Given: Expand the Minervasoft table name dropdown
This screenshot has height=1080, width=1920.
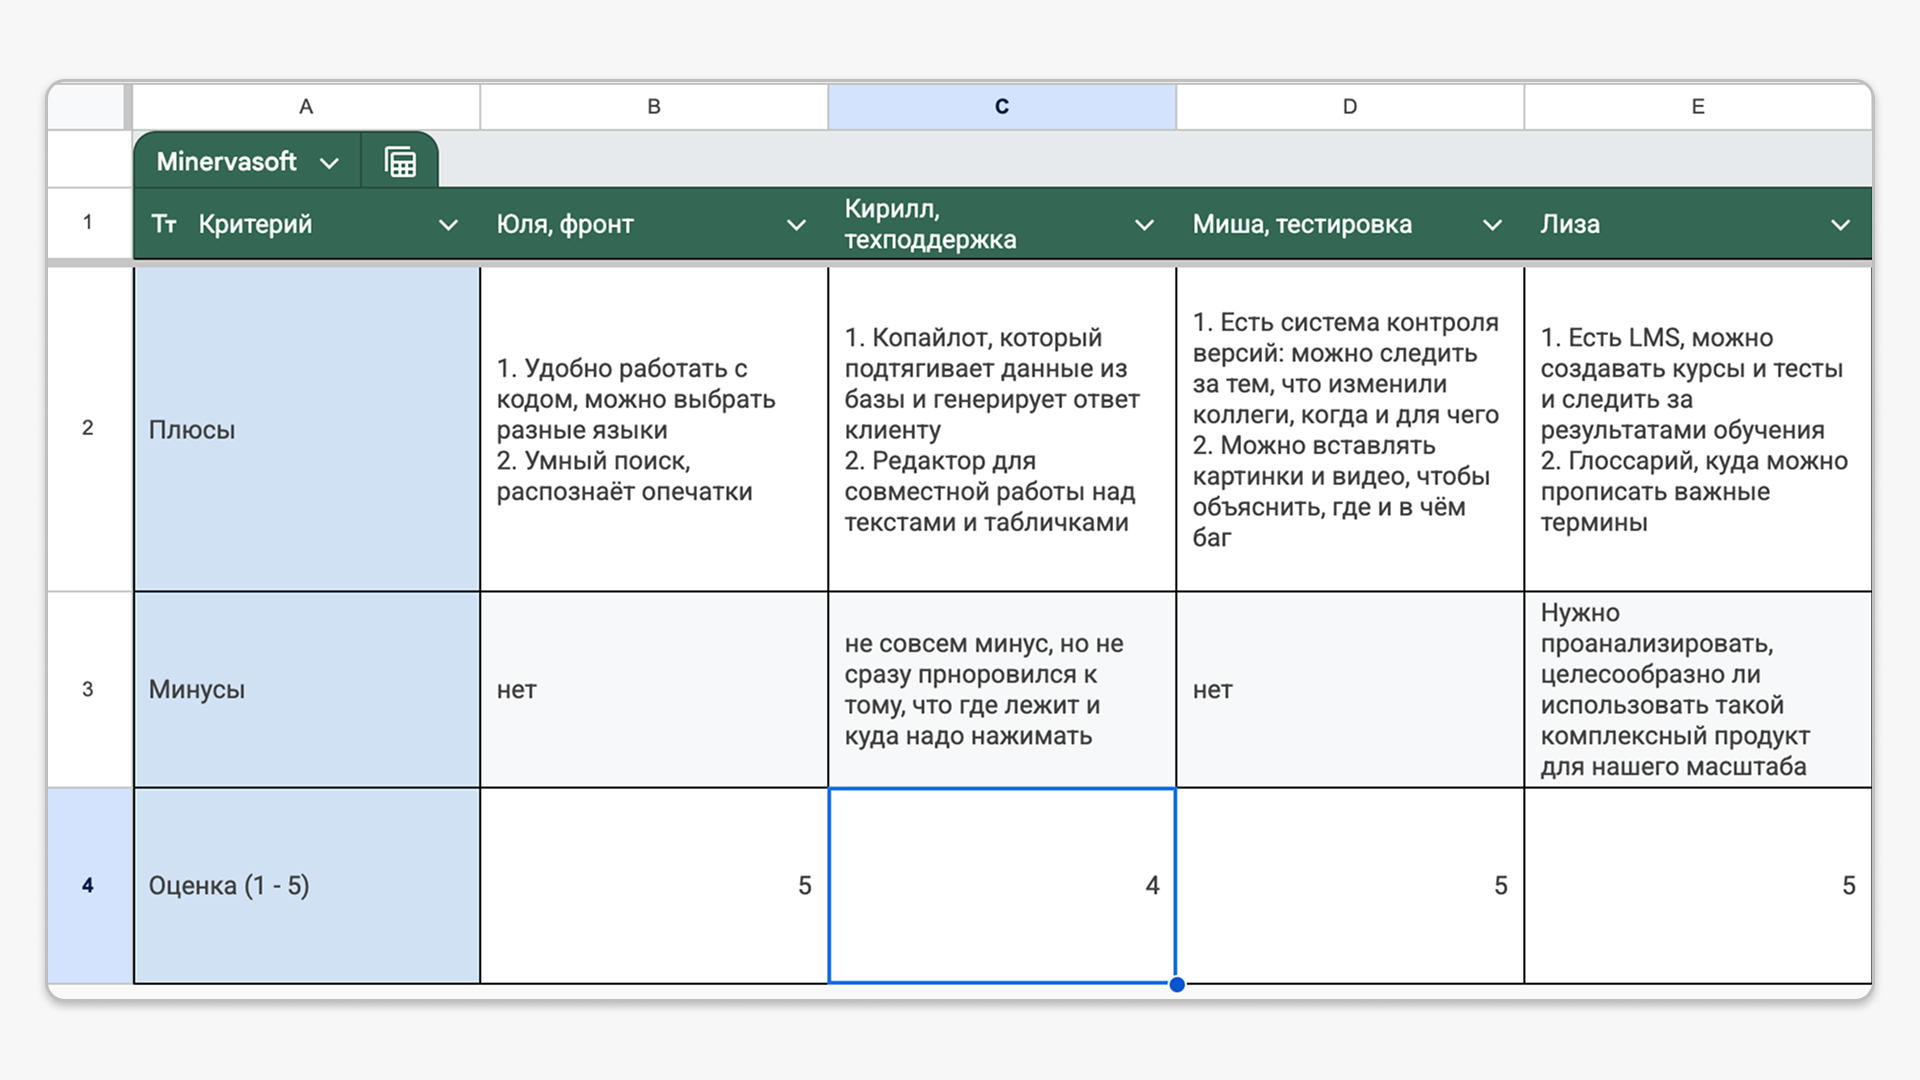Looking at the screenshot, I should 329,163.
